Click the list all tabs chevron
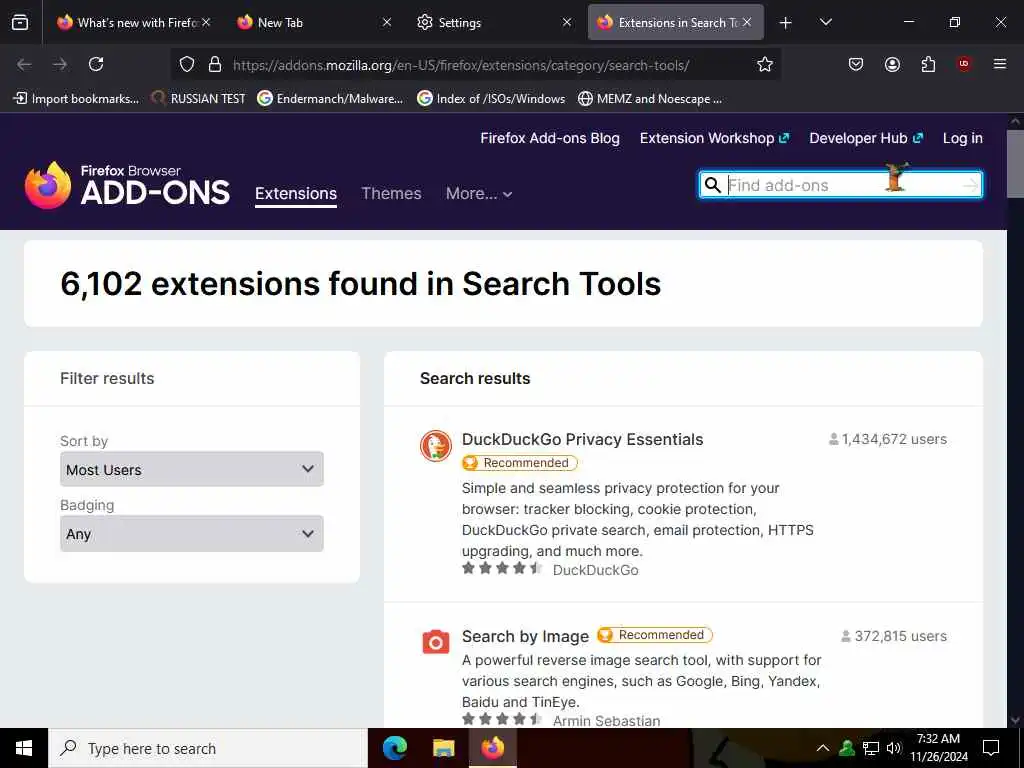This screenshot has width=1024, height=768. (x=825, y=22)
